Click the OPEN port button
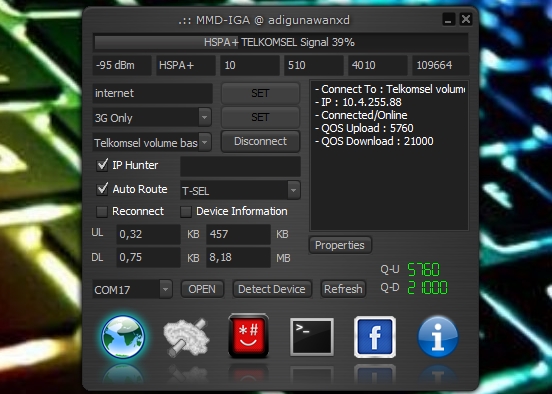552x394 pixels. coord(202,289)
